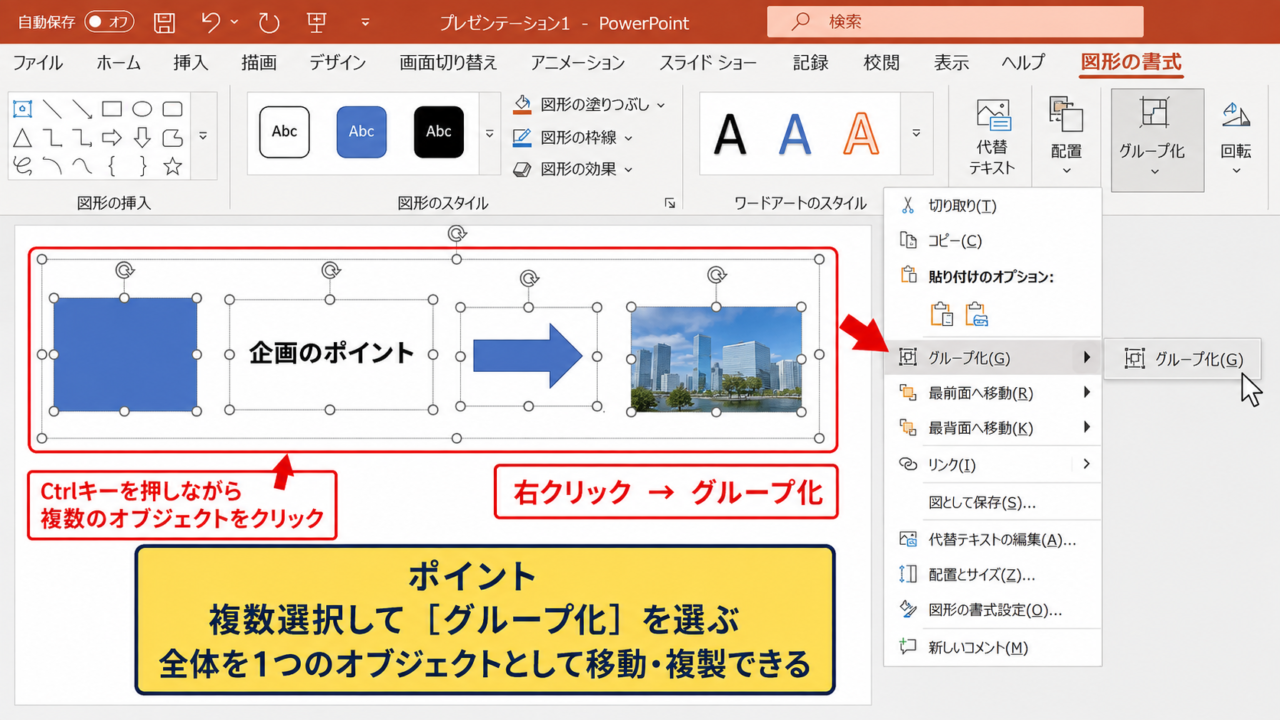Choose the rectangle shape in shape gallery
The width and height of the screenshot is (1280, 720).
pos(112,108)
